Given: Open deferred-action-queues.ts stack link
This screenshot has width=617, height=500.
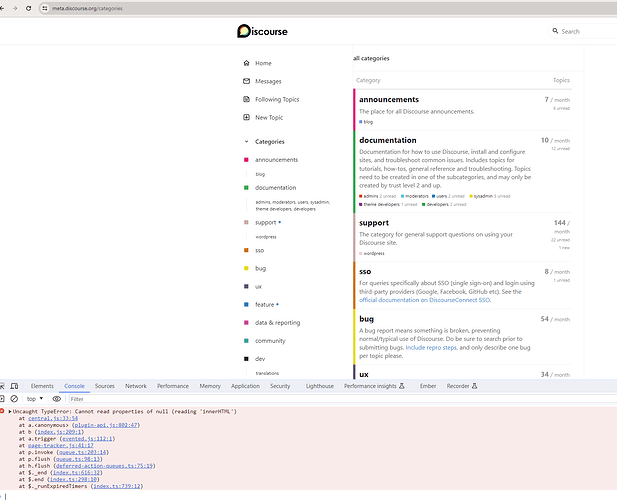Looking at the screenshot, I should [x=104, y=466].
